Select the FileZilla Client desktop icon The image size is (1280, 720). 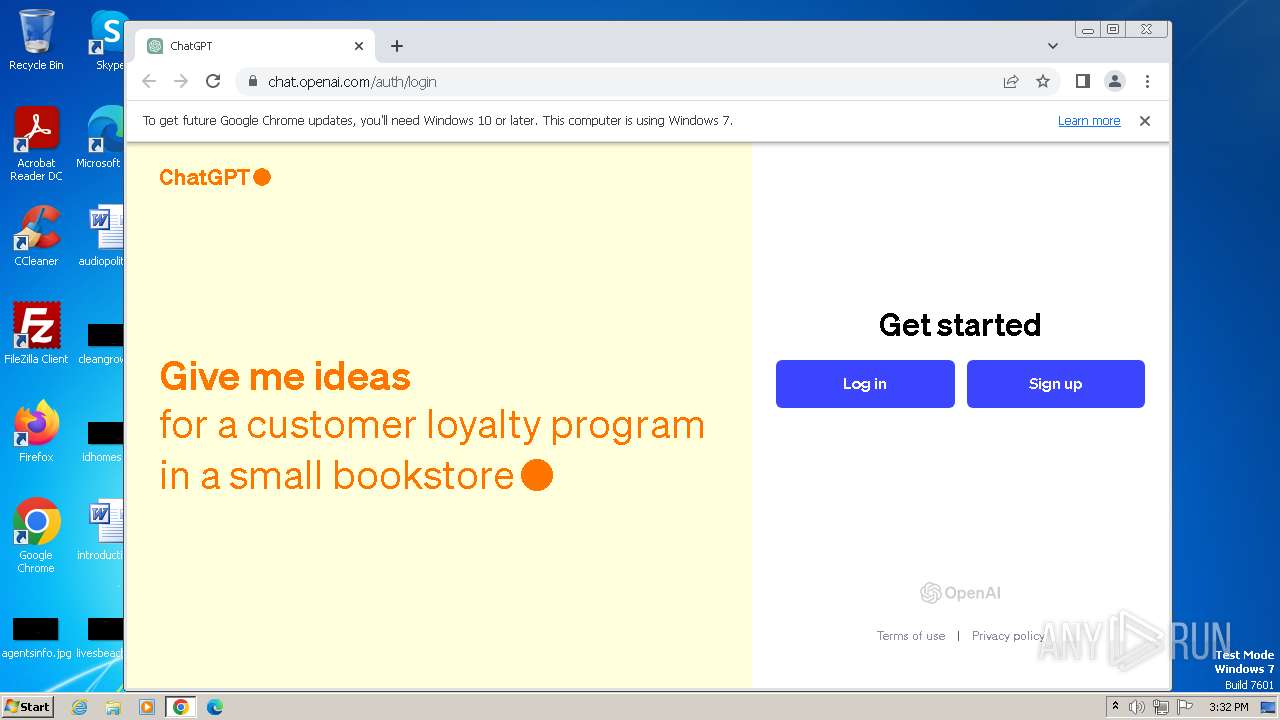tap(36, 333)
